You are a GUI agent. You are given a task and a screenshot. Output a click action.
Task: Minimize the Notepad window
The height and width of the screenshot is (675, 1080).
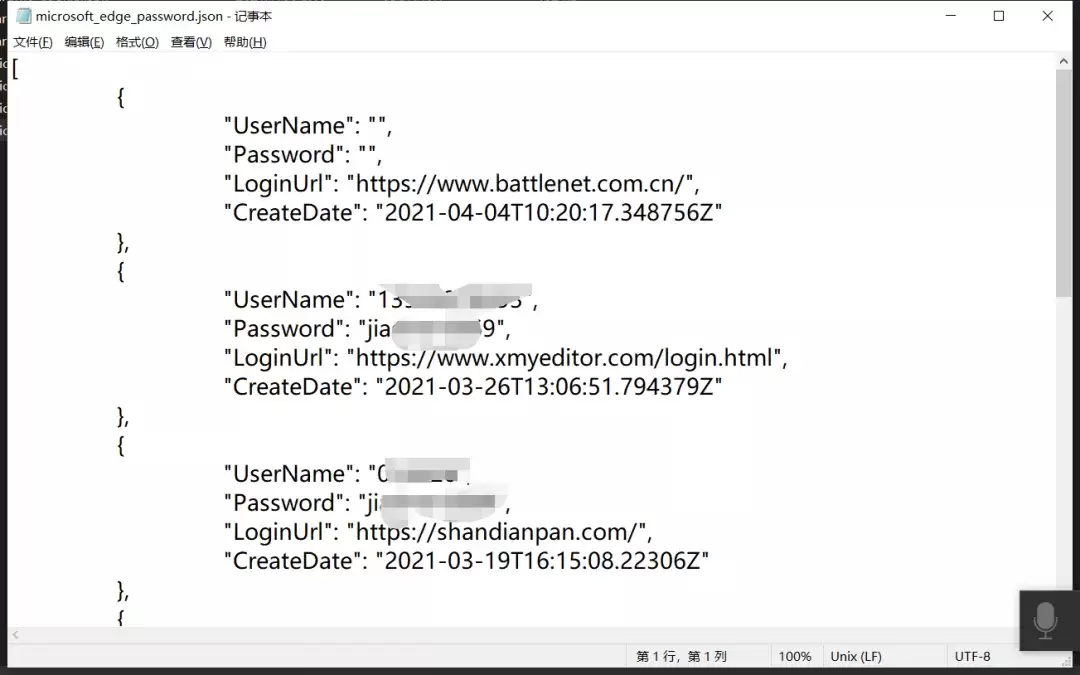pos(951,16)
